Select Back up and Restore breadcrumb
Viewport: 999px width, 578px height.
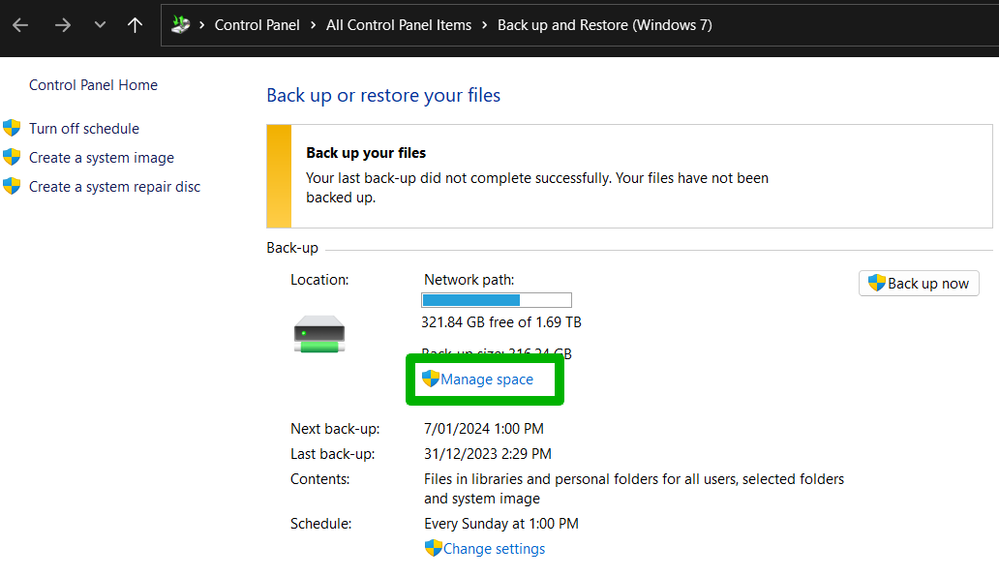(x=604, y=25)
